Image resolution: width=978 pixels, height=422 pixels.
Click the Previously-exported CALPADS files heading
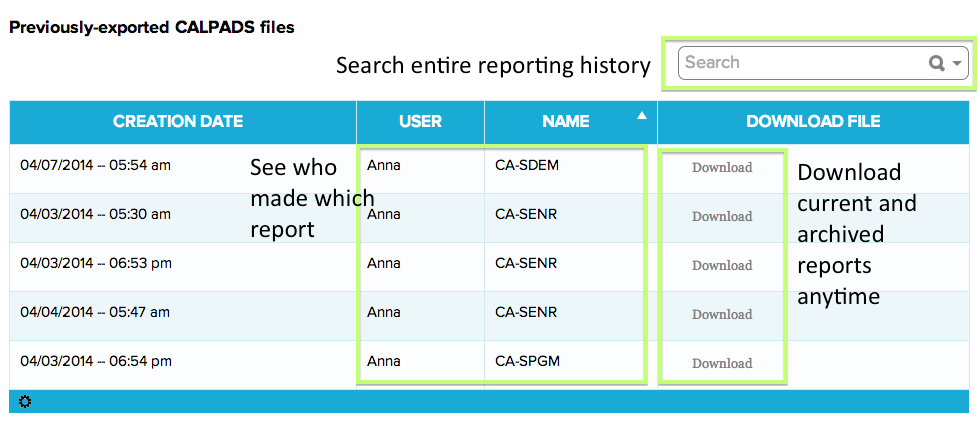(x=152, y=27)
